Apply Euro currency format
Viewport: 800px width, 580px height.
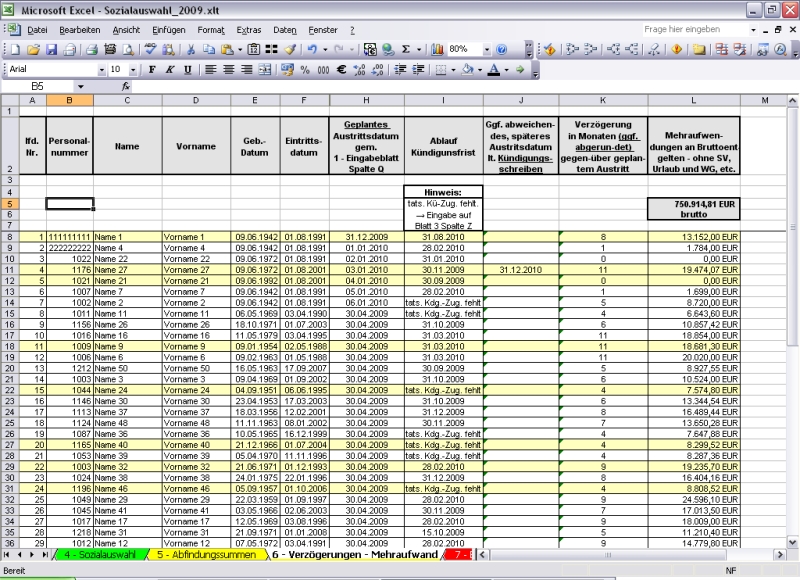click(x=341, y=70)
